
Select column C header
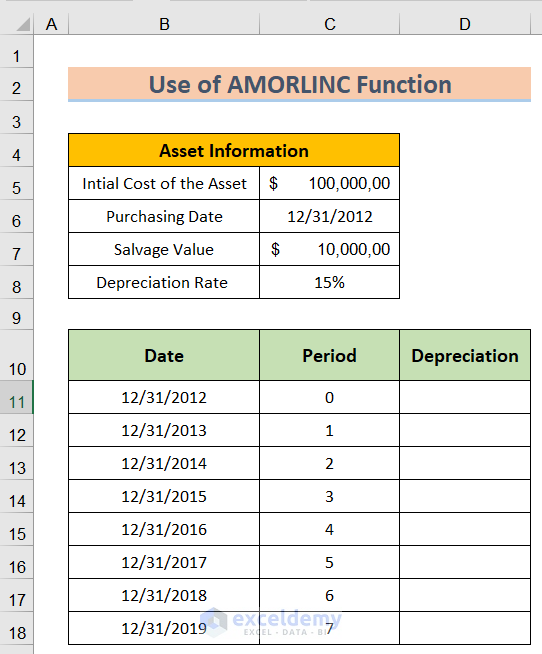tap(330, 24)
